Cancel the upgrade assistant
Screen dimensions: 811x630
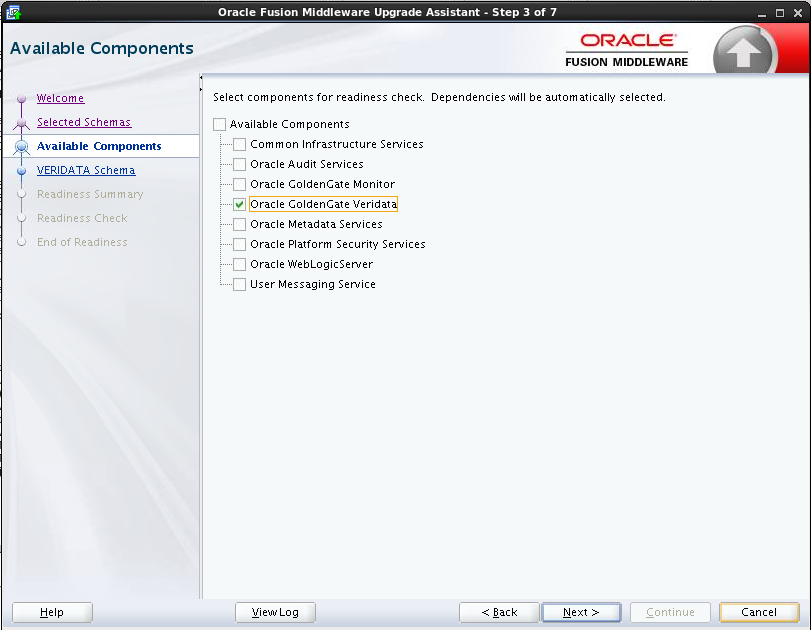759,612
